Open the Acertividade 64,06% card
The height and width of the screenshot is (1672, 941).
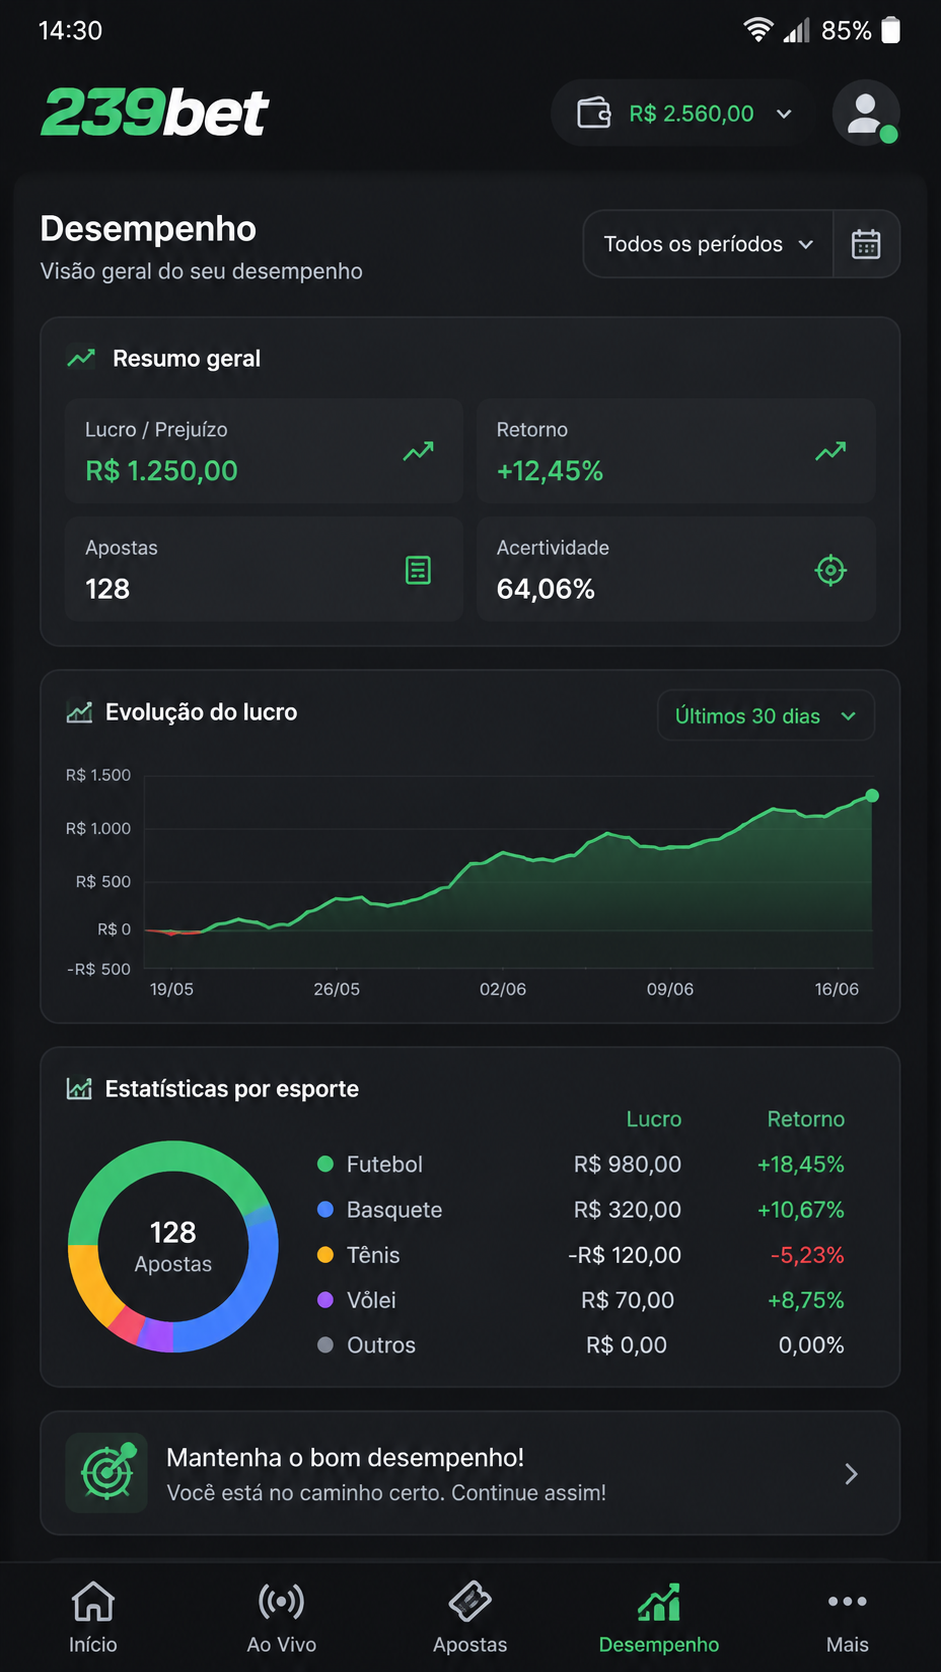676,569
